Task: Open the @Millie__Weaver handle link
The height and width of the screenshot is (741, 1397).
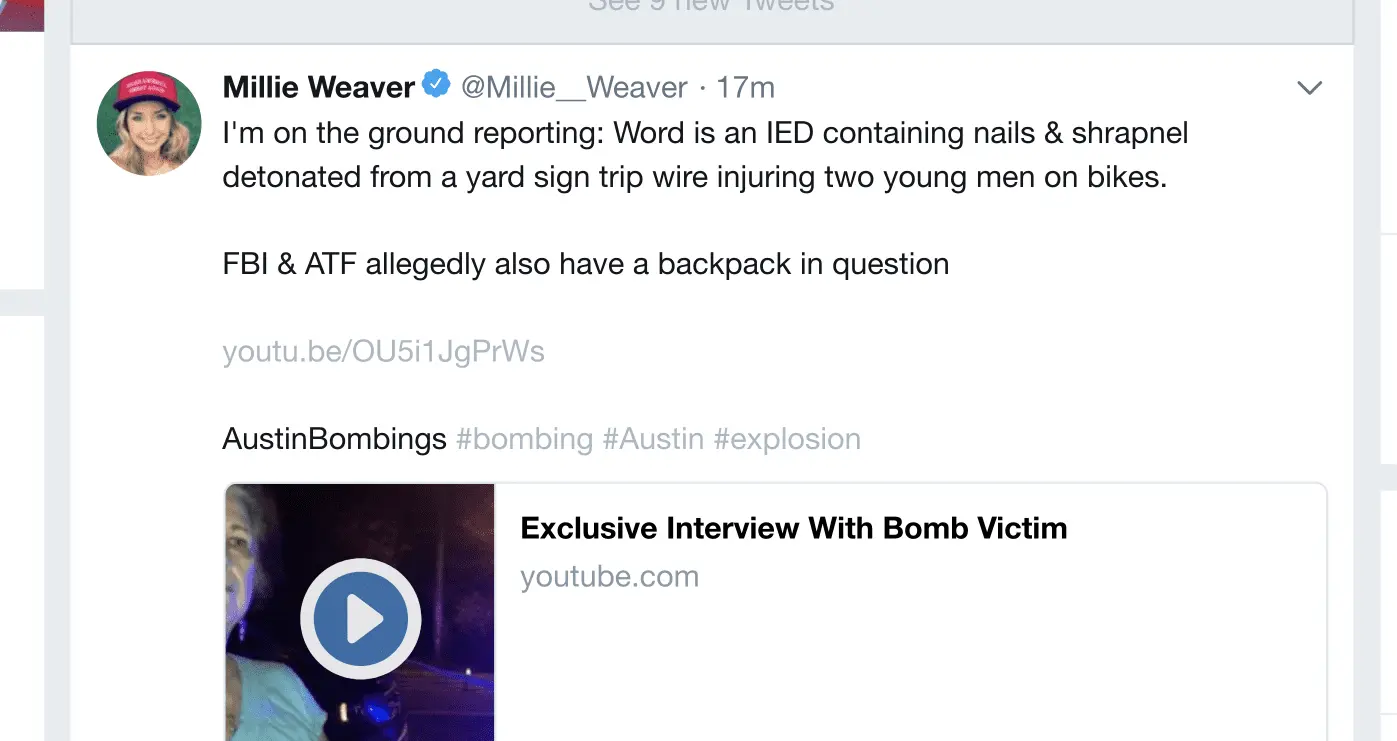Action: click(574, 88)
